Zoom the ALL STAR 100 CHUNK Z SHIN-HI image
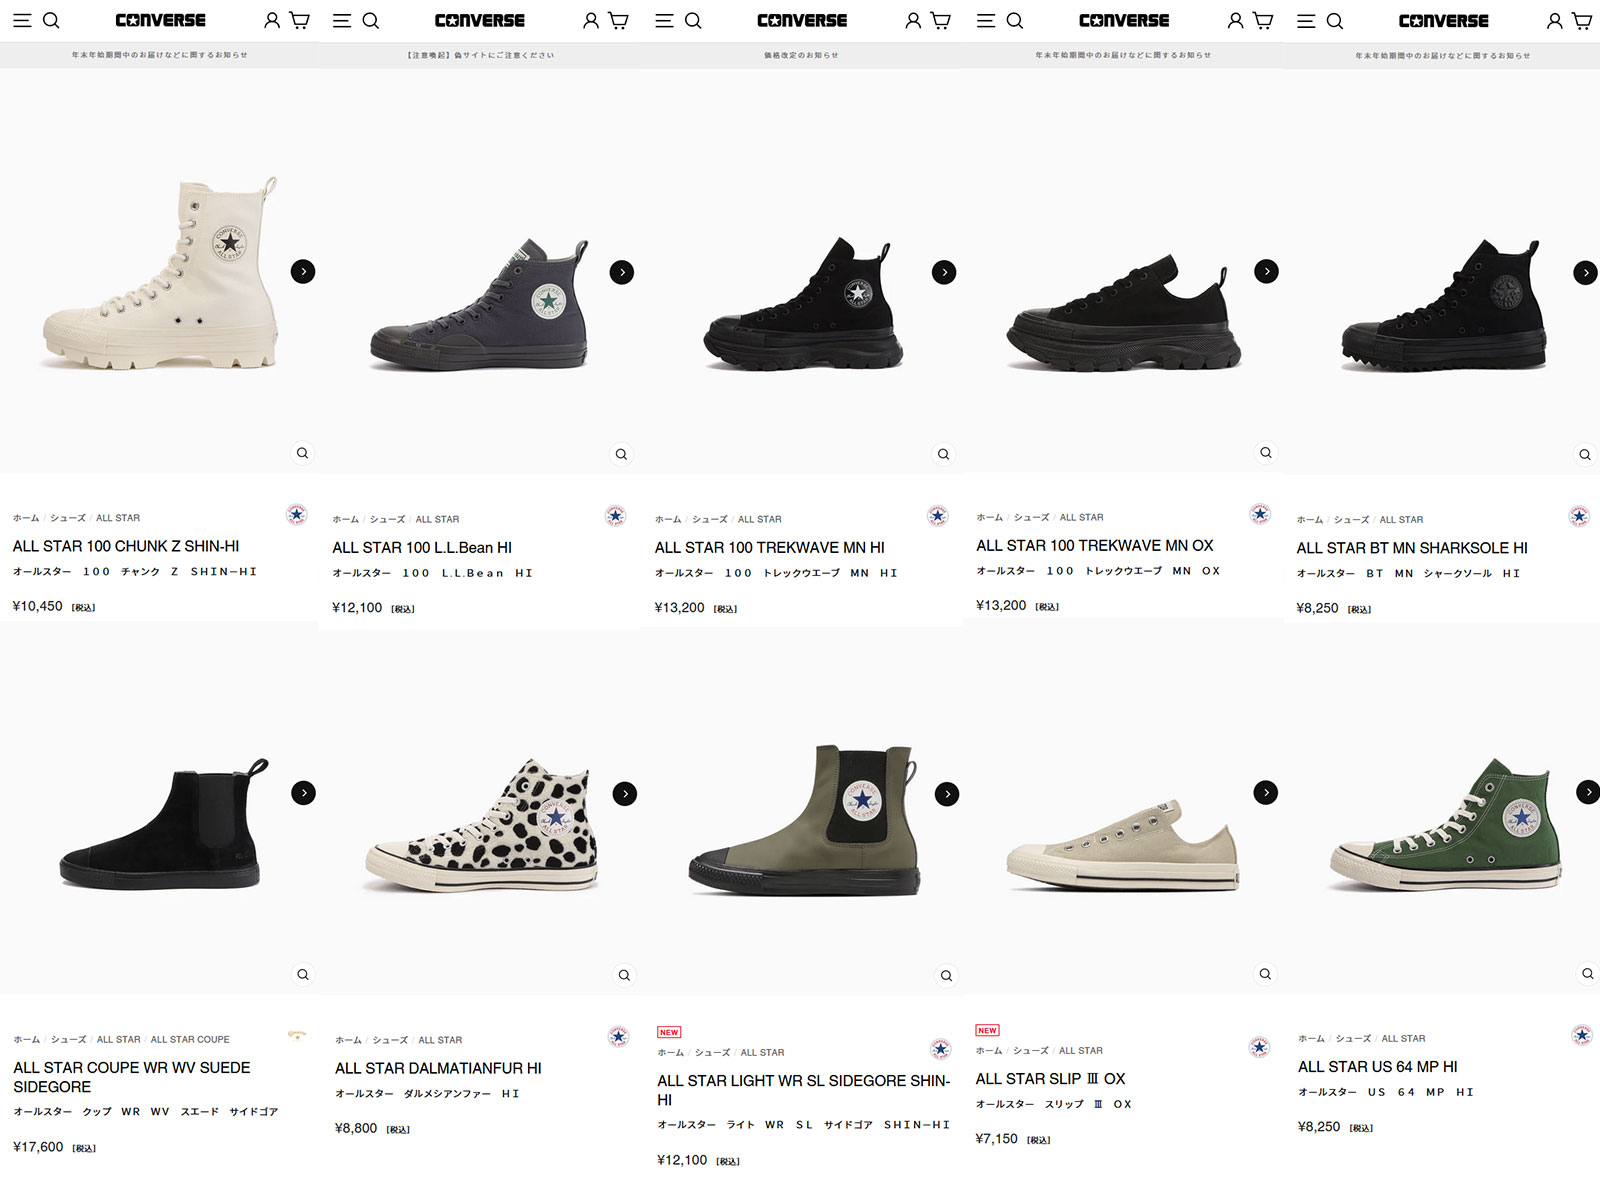Image resolution: width=1600 pixels, height=1200 pixels. (x=302, y=453)
